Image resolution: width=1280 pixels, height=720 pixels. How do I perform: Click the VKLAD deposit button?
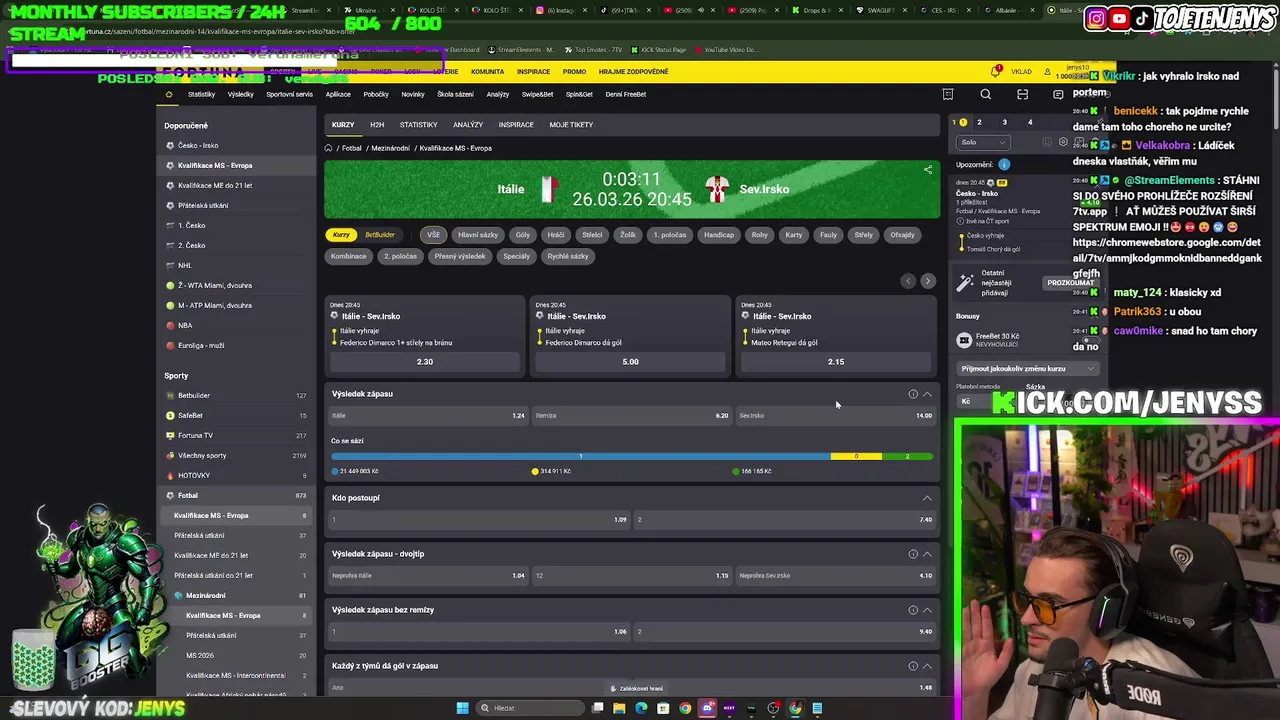pos(1021,71)
